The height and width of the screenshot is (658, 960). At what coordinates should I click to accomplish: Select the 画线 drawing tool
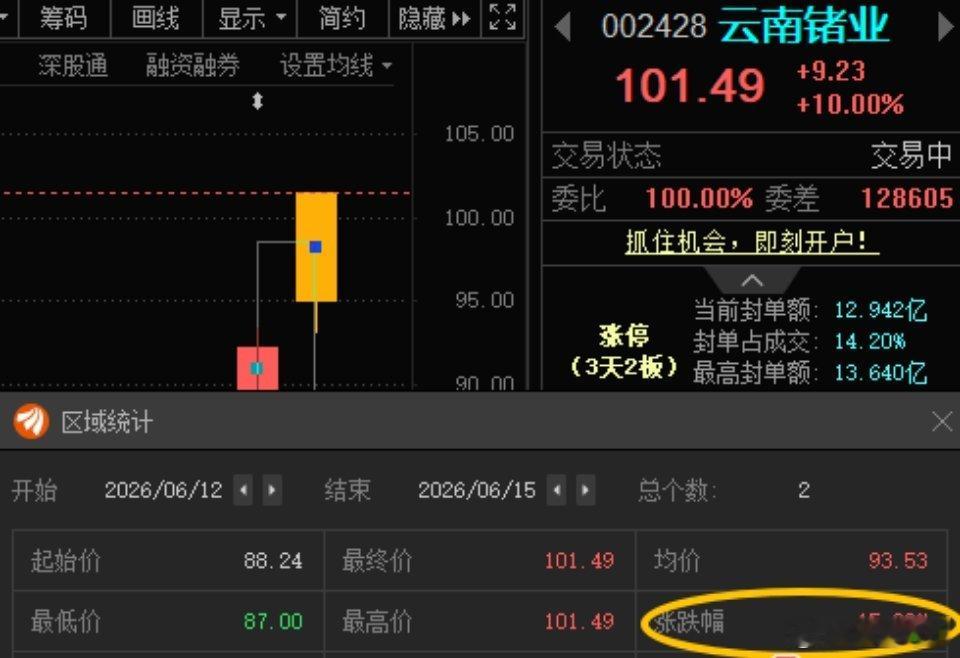click(156, 18)
